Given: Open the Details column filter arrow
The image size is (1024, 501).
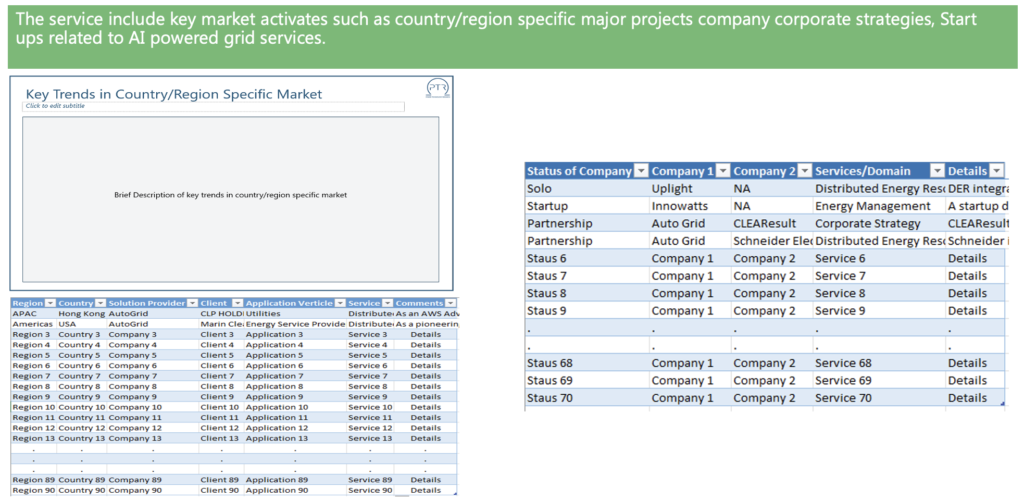Looking at the screenshot, I should pyautogui.click(x=996, y=171).
